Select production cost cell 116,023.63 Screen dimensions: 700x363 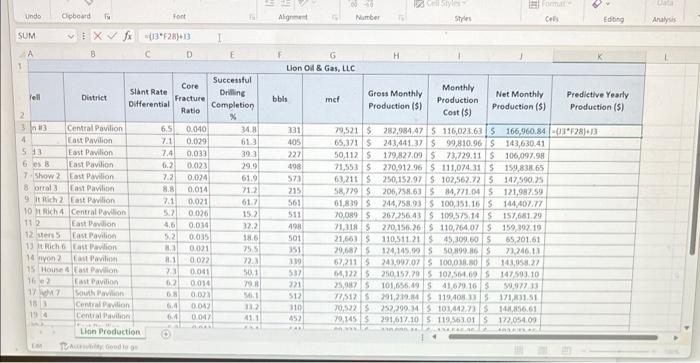click(457, 131)
